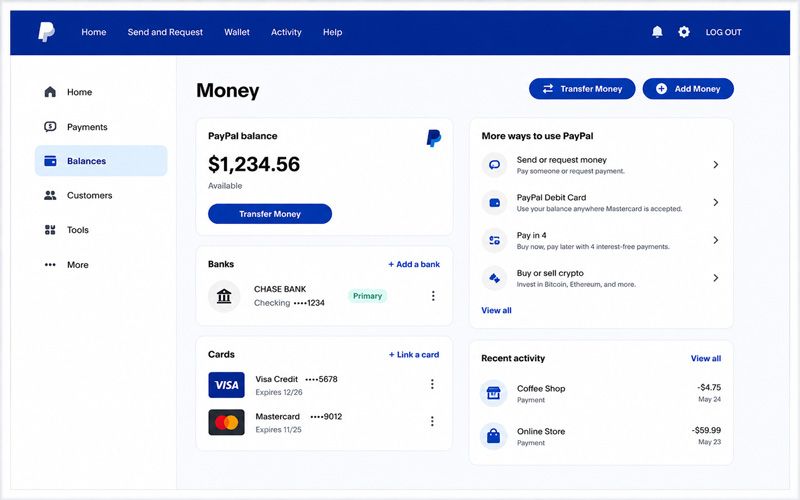Click the Mastercard logo
800x500 pixels.
[227, 422]
